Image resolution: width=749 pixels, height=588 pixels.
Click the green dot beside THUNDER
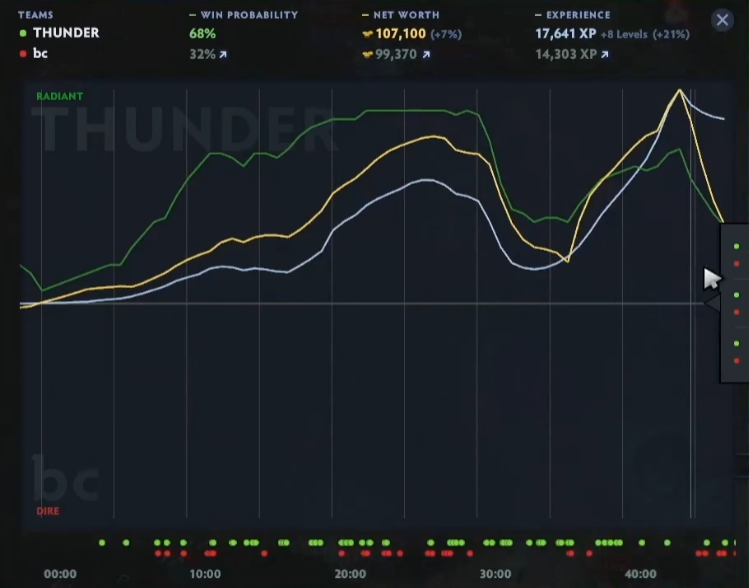(x=23, y=33)
